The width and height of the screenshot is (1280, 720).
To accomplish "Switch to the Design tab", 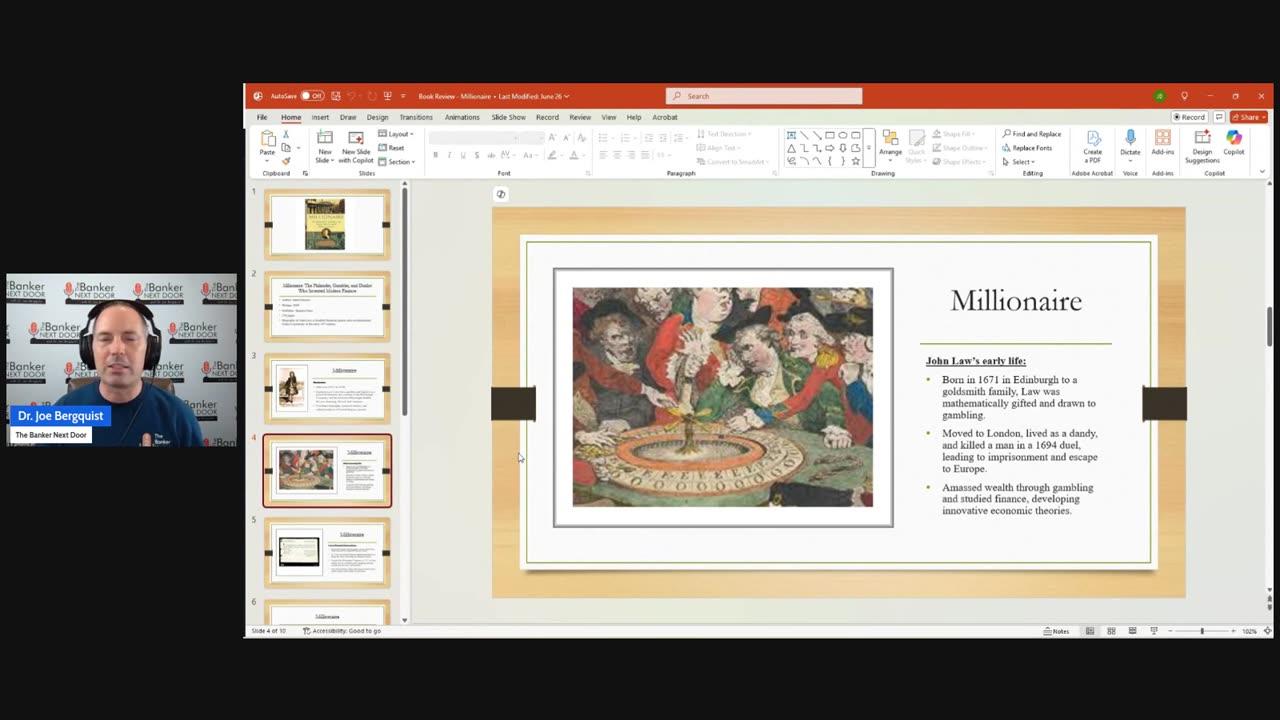I will point(377,117).
